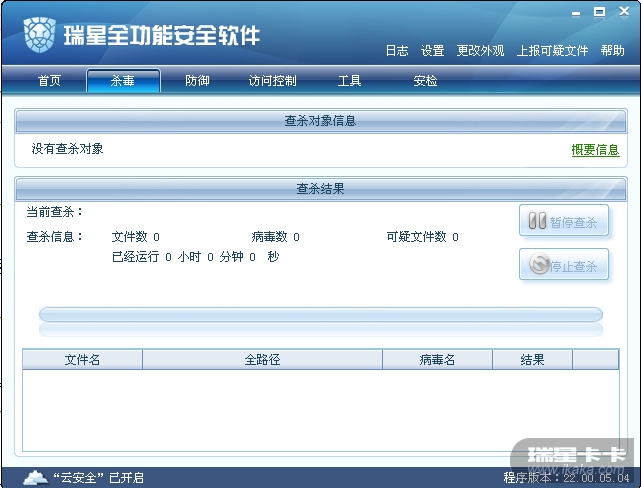Click the 已经运行 elapsed time text

point(195,257)
